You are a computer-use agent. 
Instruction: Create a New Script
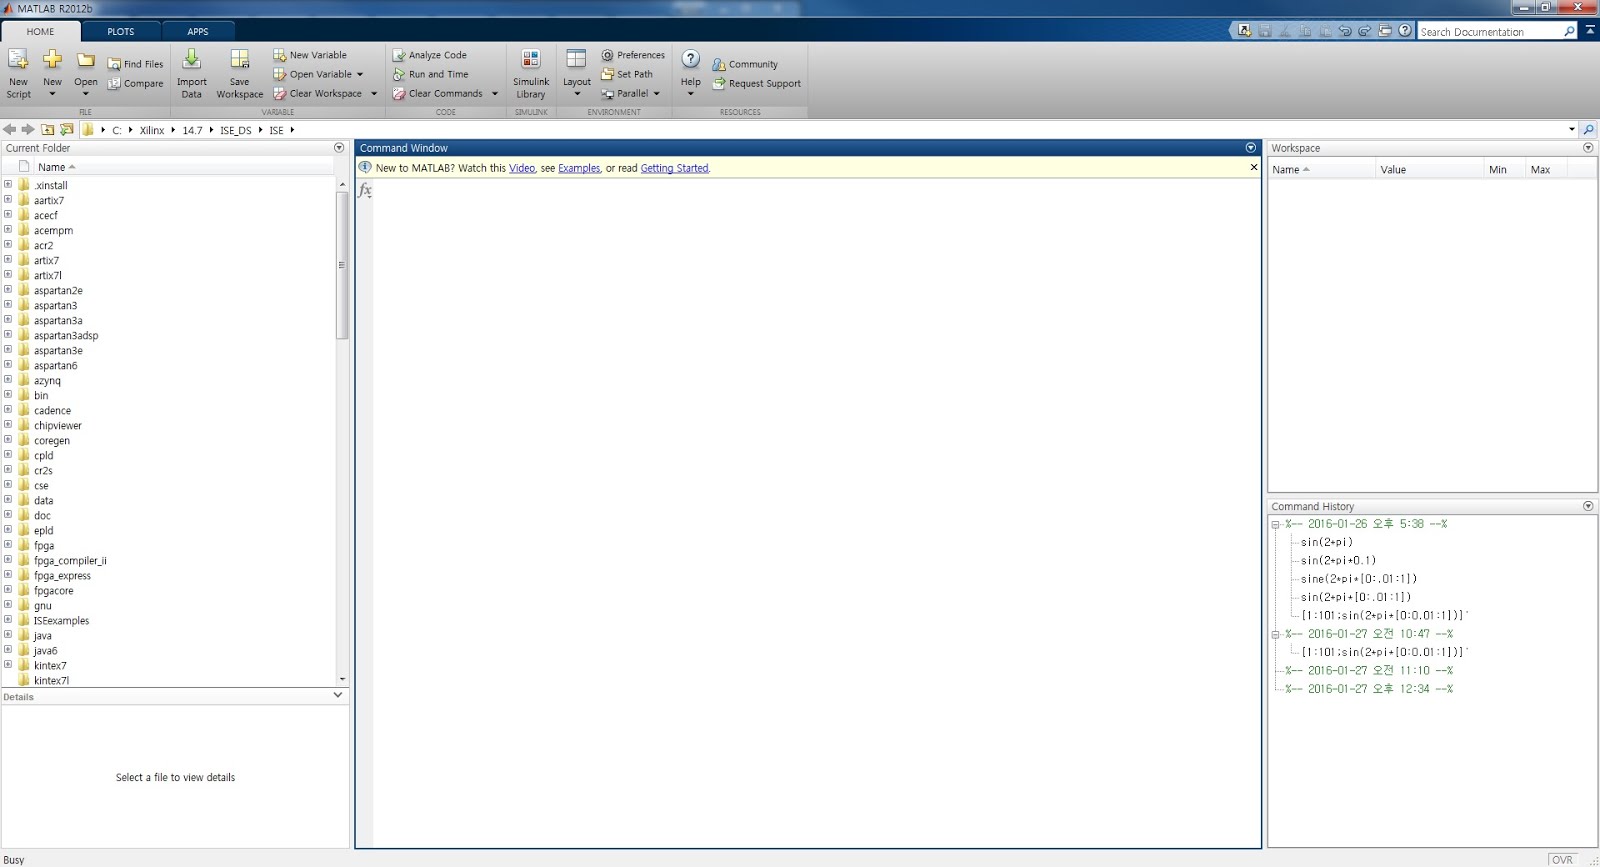[x=19, y=73]
